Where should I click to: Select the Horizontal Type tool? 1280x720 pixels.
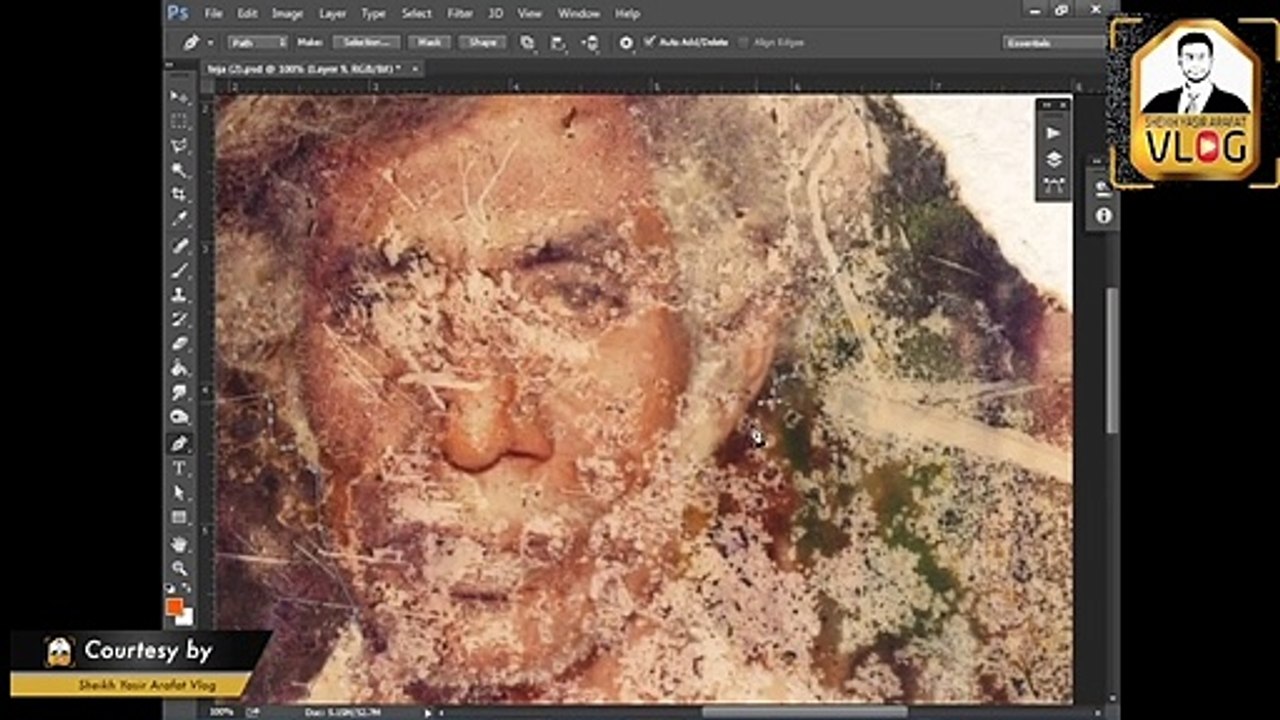pyautogui.click(x=179, y=468)
